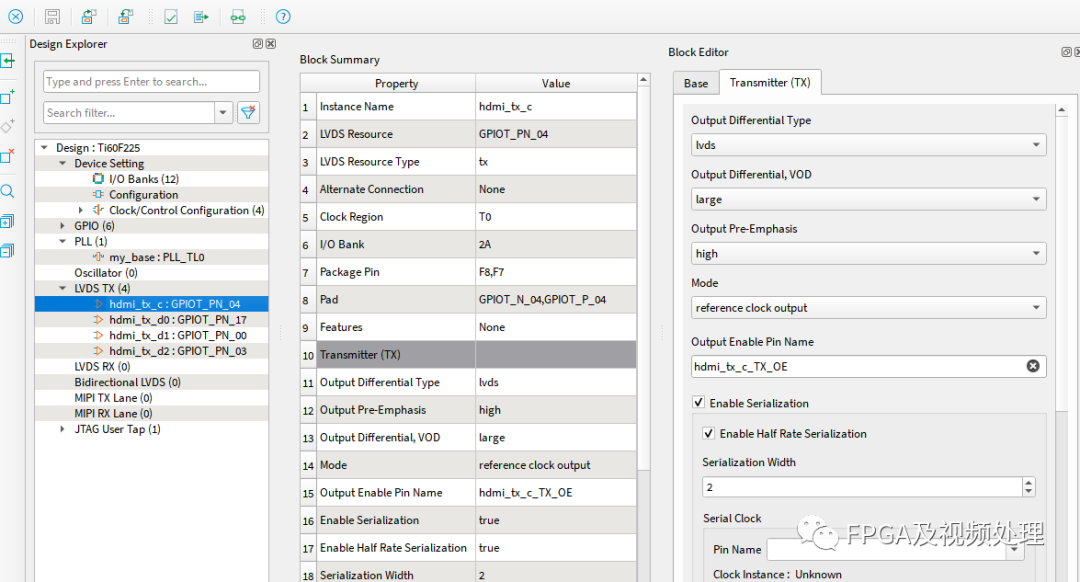1080x582 pixels.
Task: Click the Block Editor scrollbar up arrow
Action: pos(1061,110)
